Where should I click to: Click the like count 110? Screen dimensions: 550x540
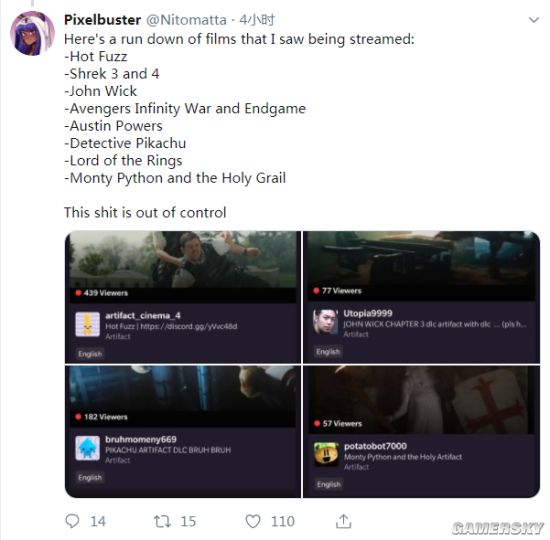pos(283,521)
